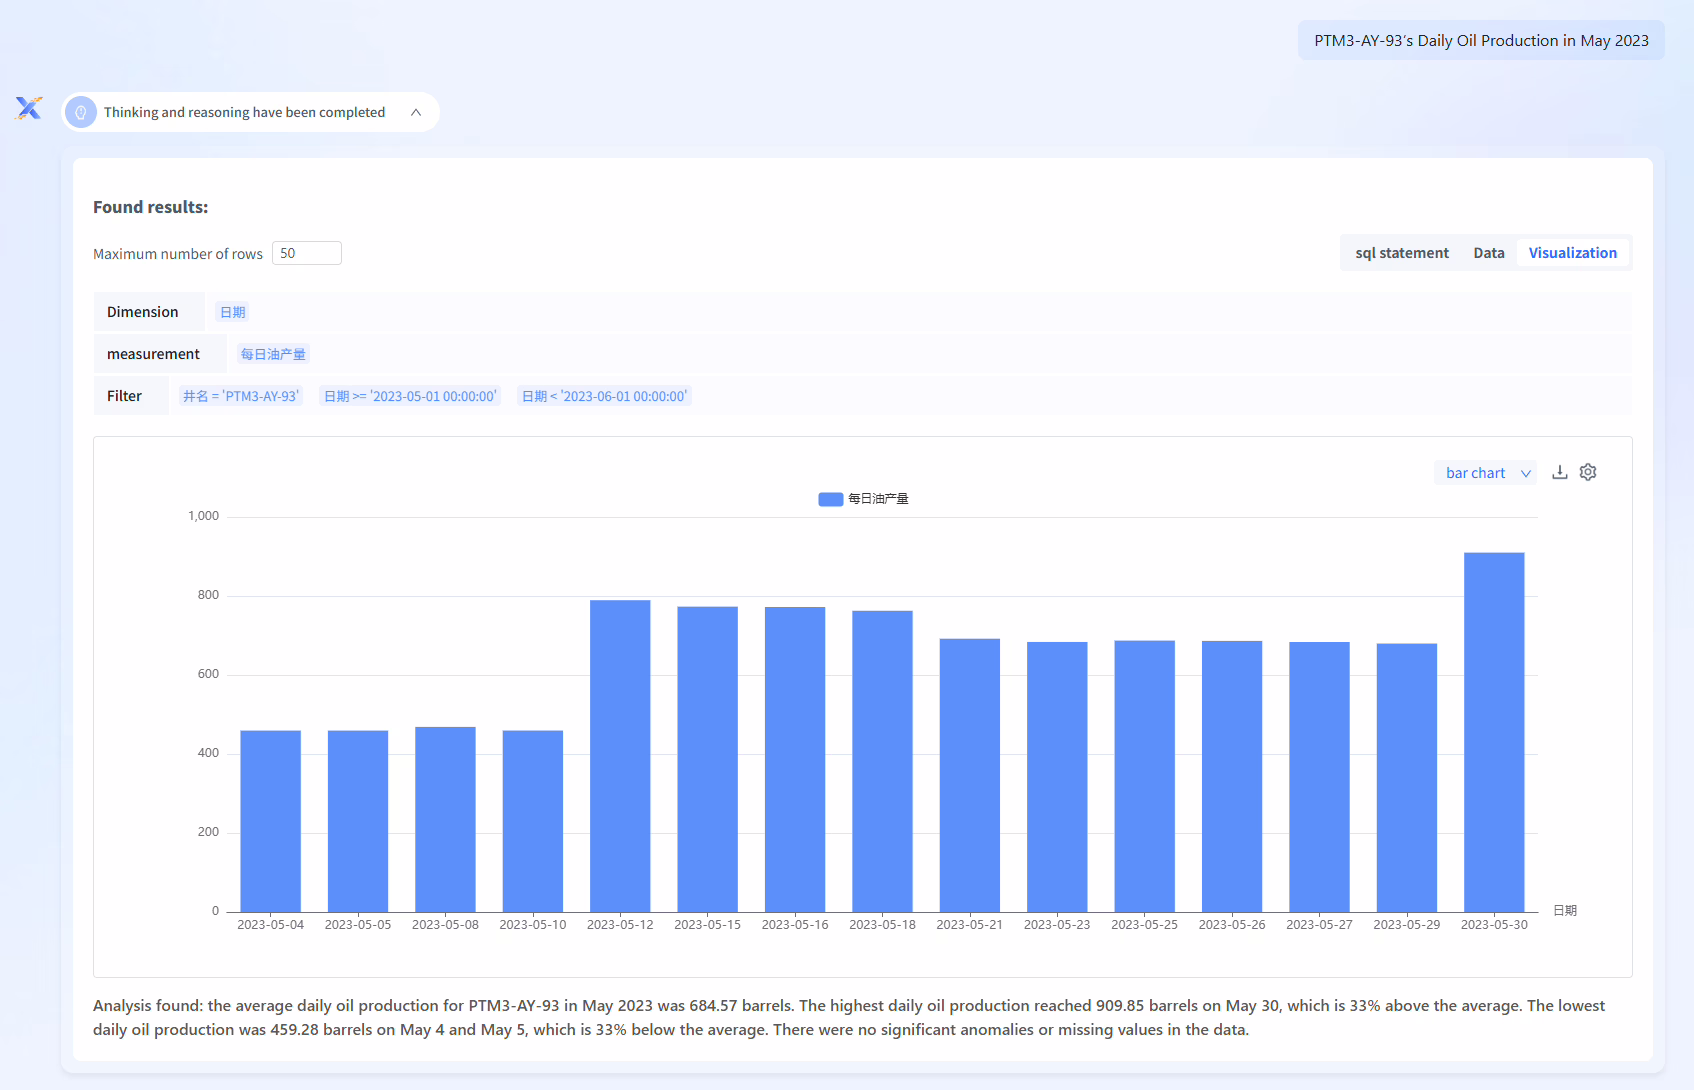Open chart settings gear icon
The height and width of the screenshot is (1090, 1694).
[1588, 473]
